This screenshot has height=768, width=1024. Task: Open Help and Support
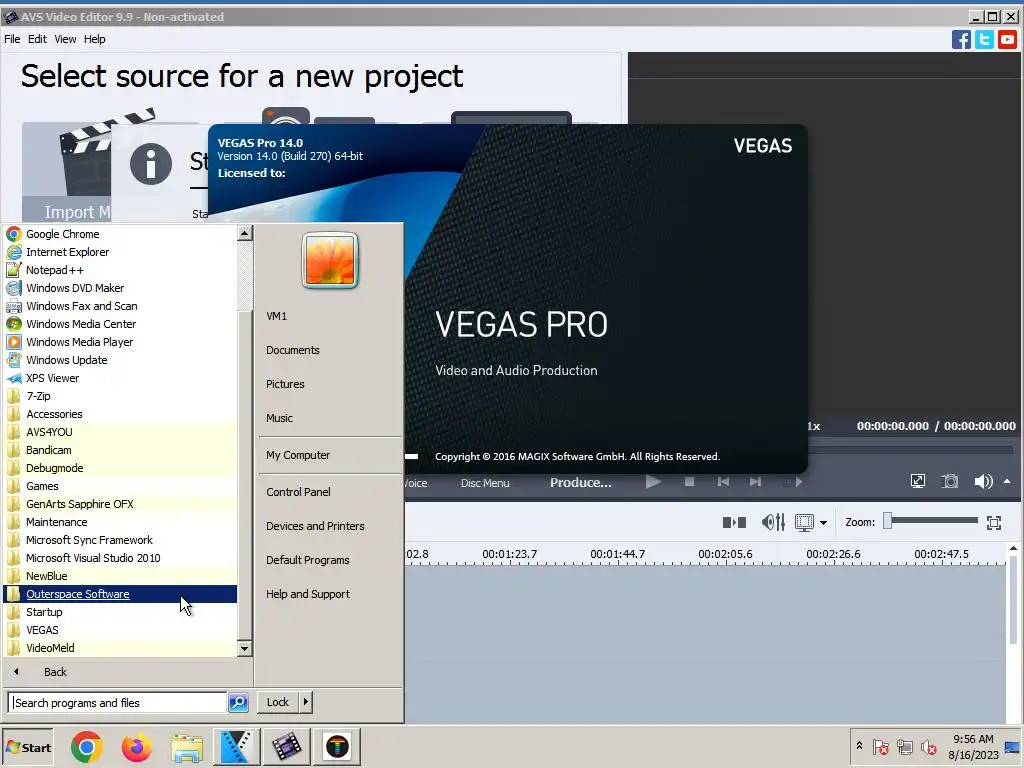[308, 594]
